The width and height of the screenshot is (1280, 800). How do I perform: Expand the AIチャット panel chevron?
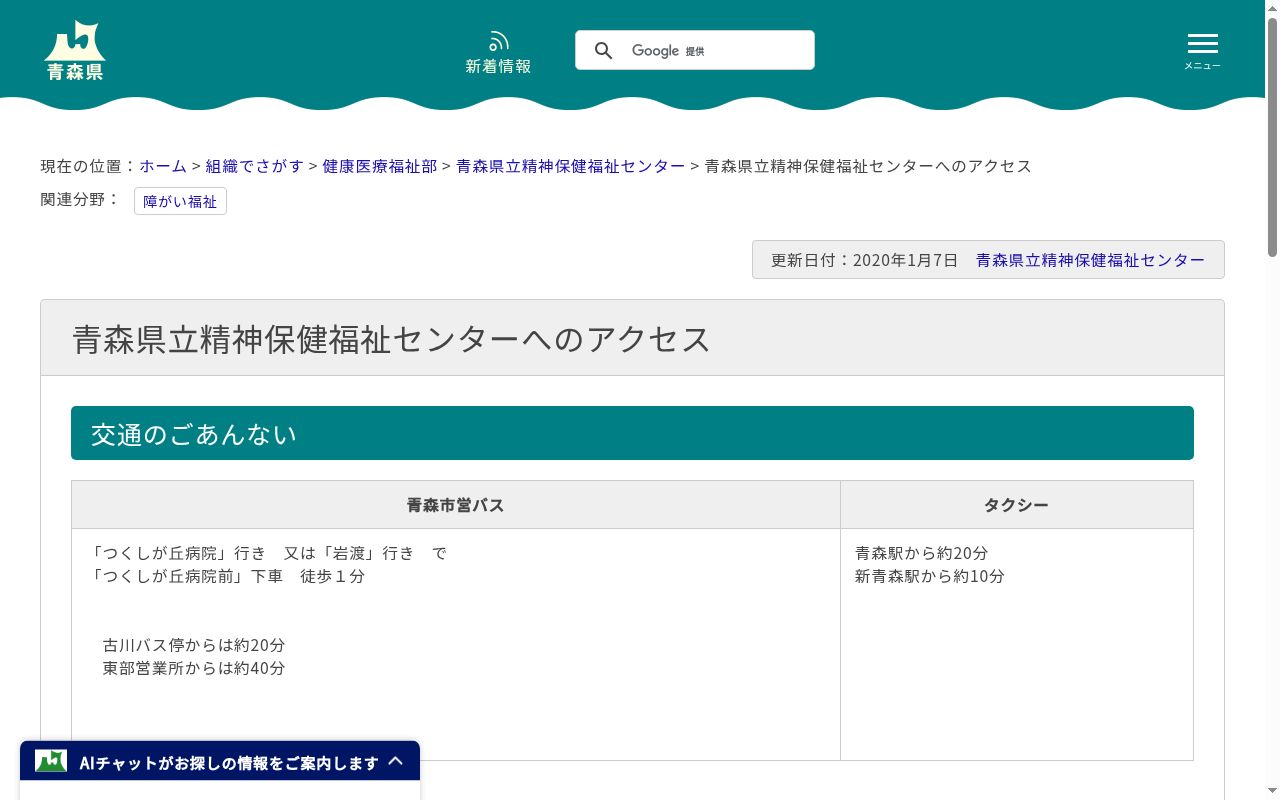[396, 761]
